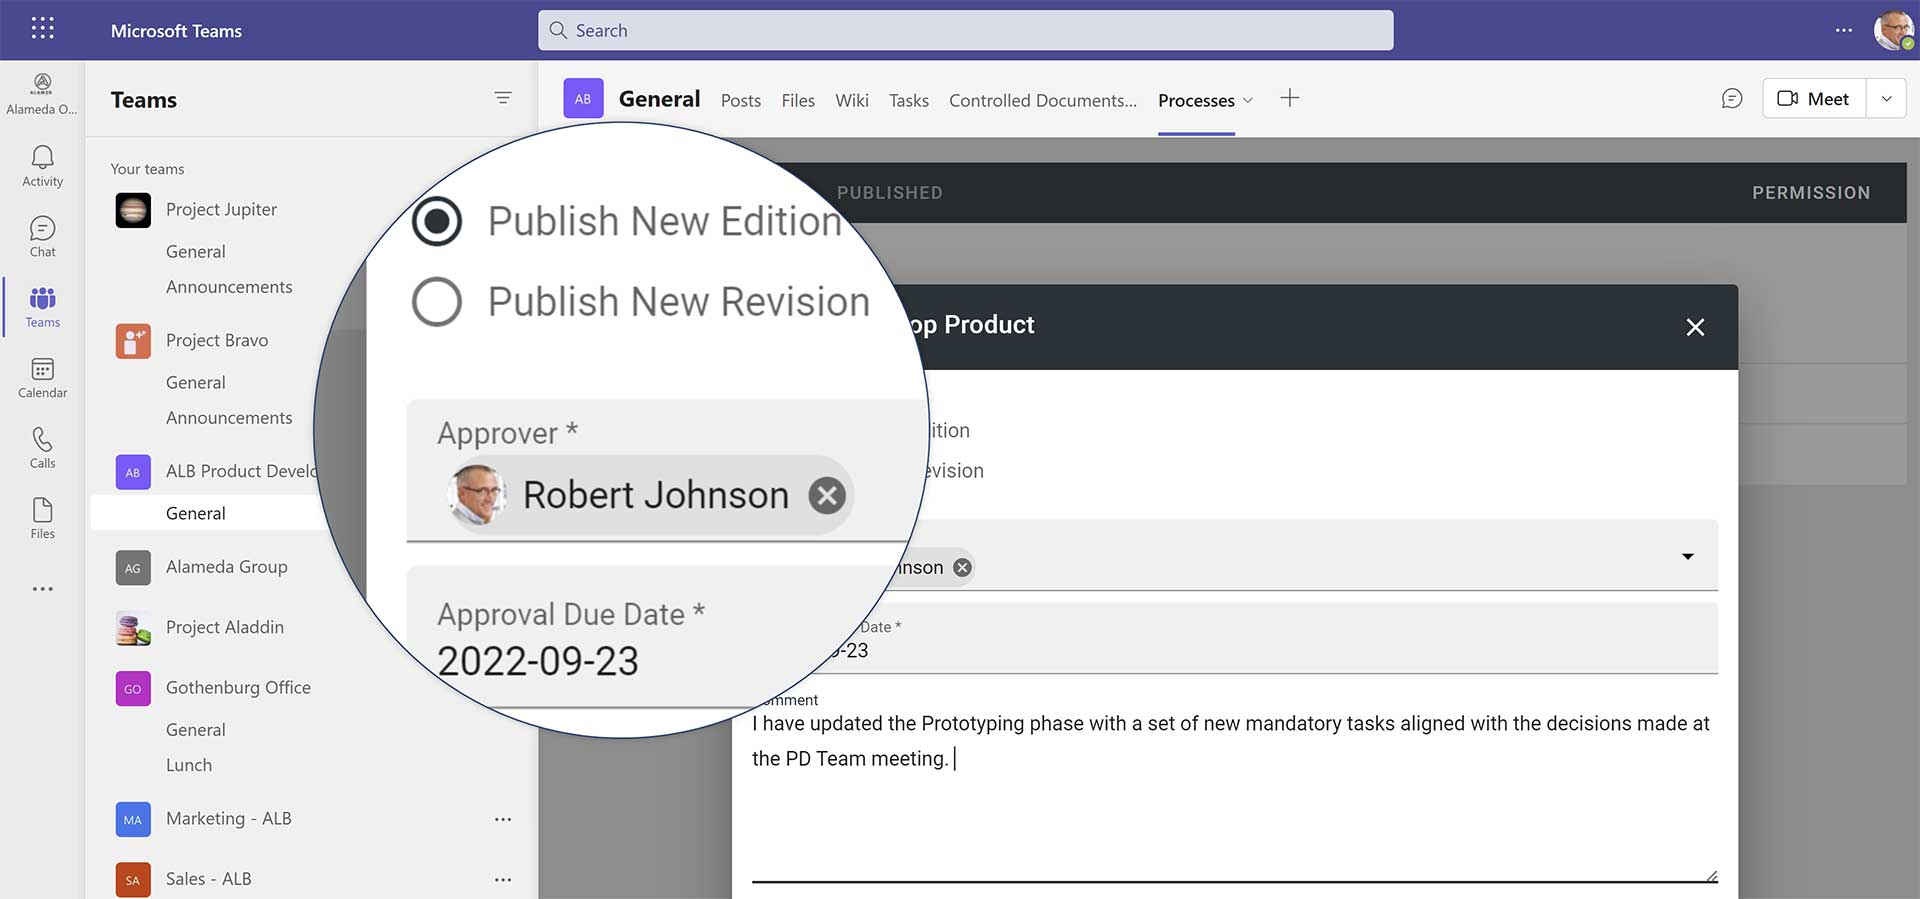Screen dimensions: 1920x899
Task: Remove approver chip in dialog field
Action: [x=962, y=567]
